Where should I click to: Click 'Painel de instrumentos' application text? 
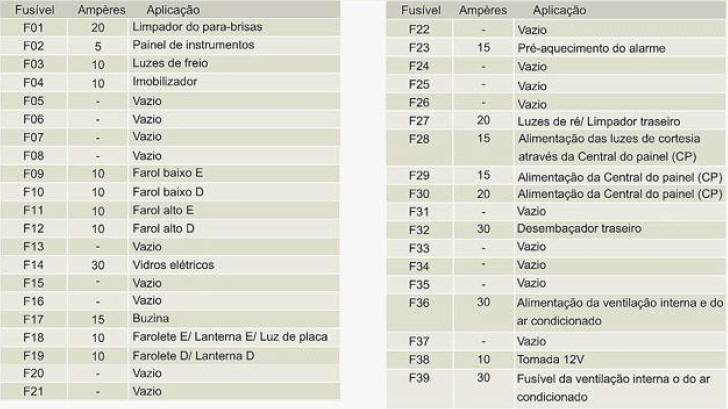(193, 45)
